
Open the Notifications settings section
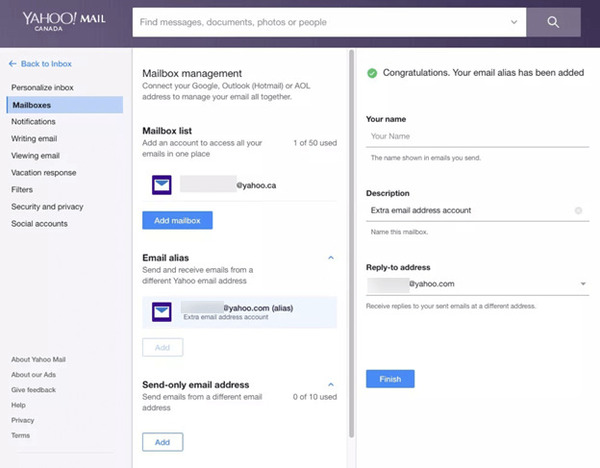33,122
